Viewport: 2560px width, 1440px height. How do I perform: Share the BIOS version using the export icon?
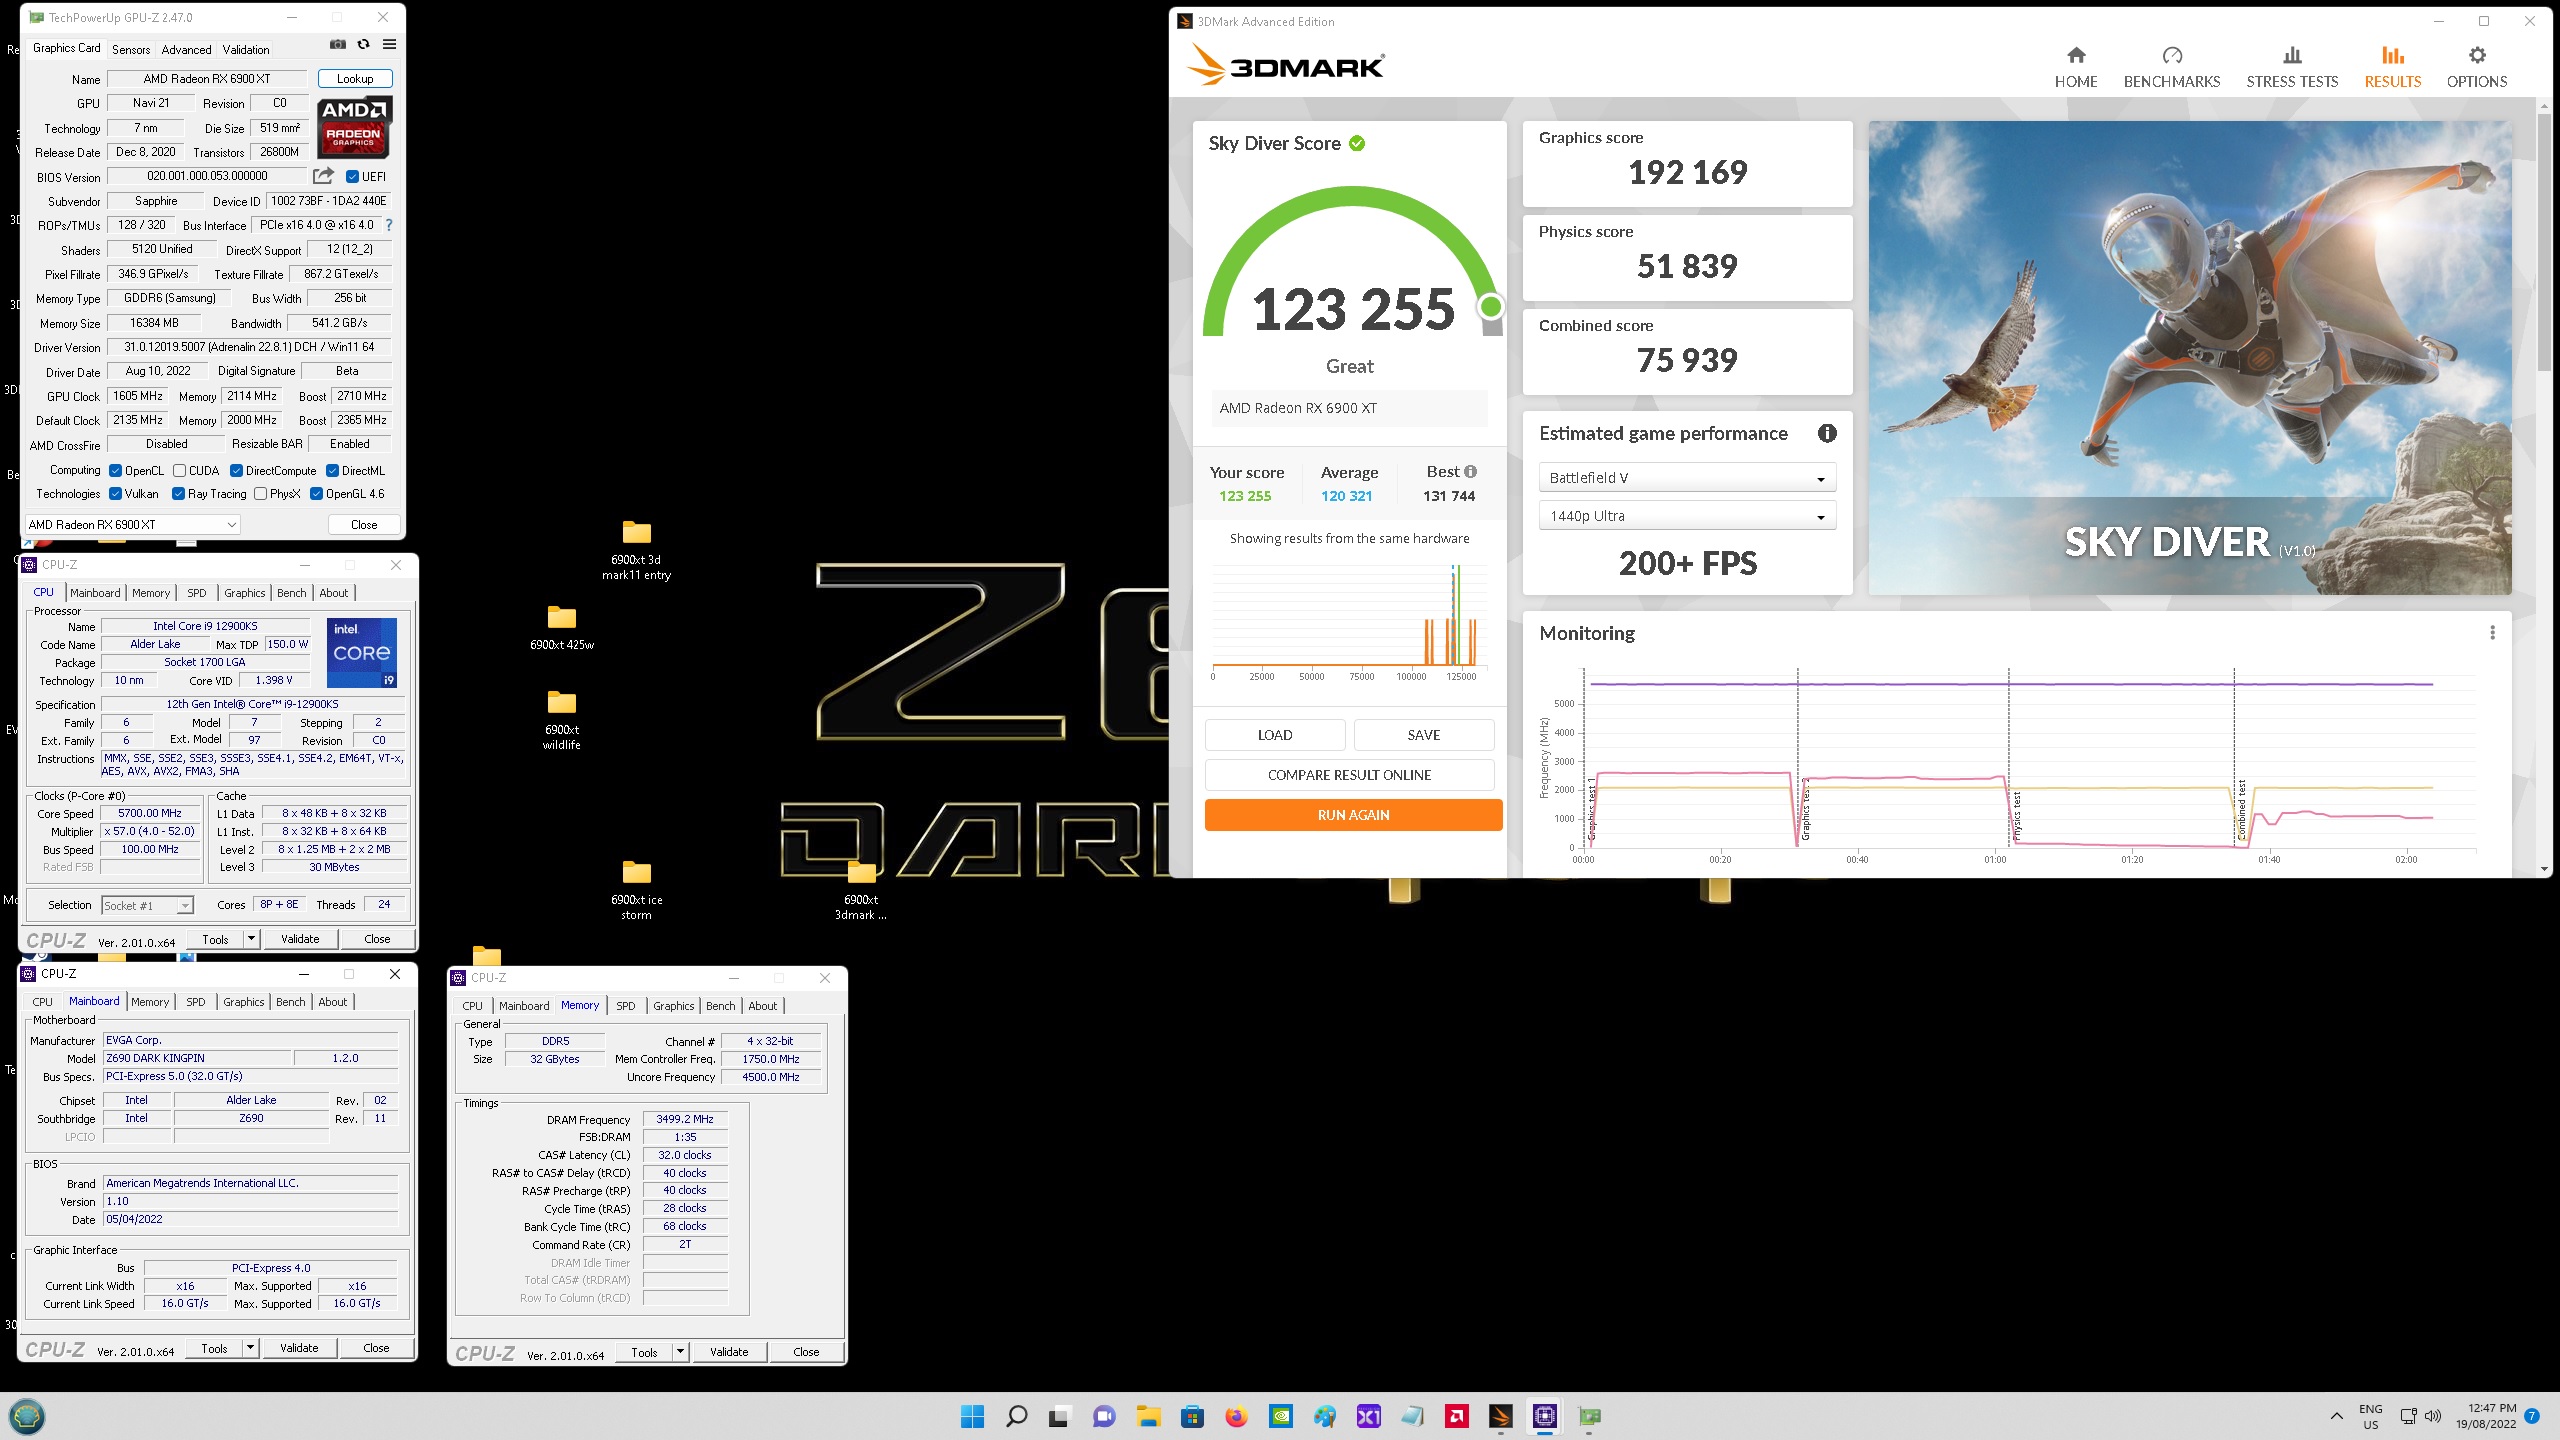coord(323,176)
